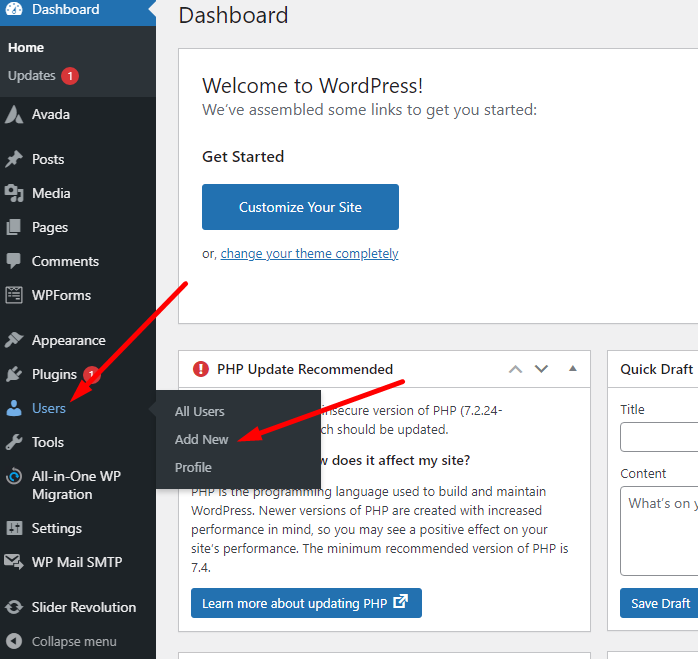Go to Posts in the sidebar
698x659 pixels.
click(x=48, y=159)
